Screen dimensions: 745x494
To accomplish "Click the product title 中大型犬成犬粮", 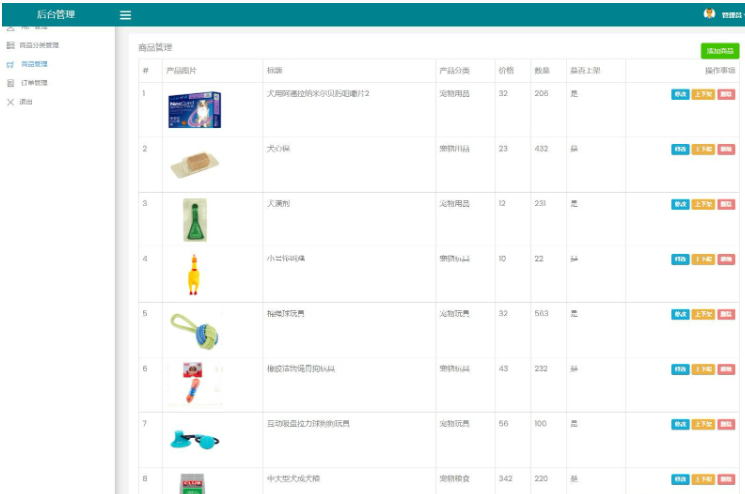I will 293,479.
